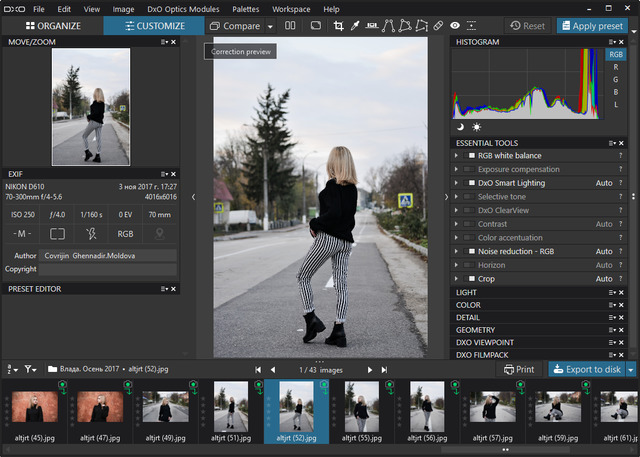Toggle the DxO Smart Lighting correction
Viewport: 640px width, 457px height.
[471, 183]
